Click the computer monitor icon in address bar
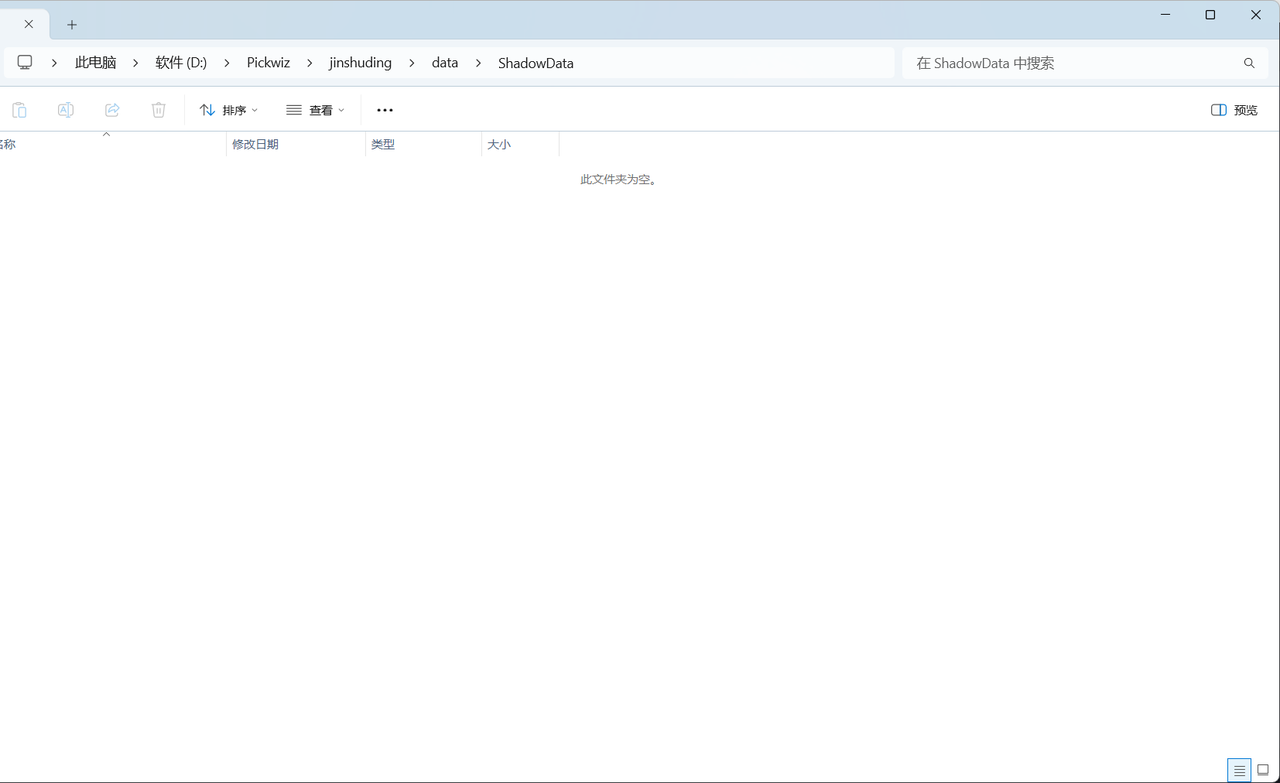This screenshot has width=1280, height=783. pos(25,63)
